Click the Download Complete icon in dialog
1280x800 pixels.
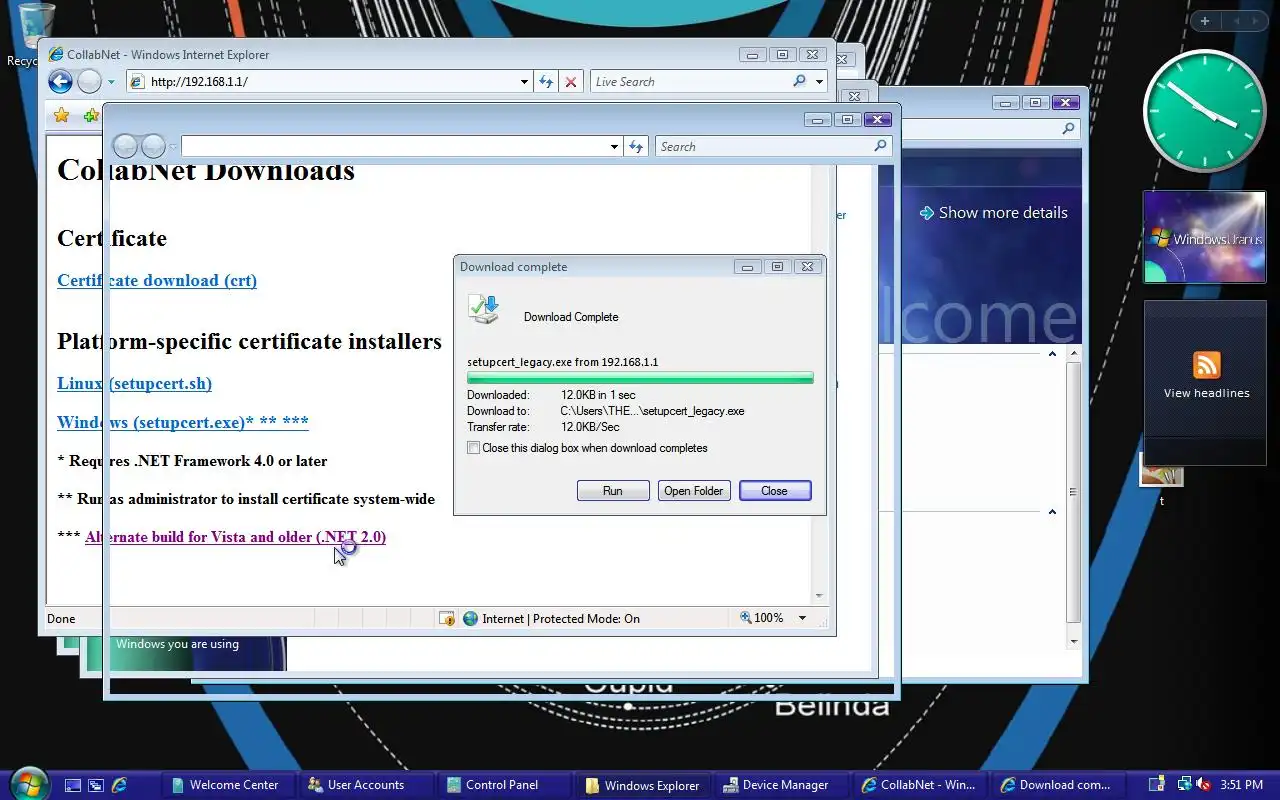point(484,310)
